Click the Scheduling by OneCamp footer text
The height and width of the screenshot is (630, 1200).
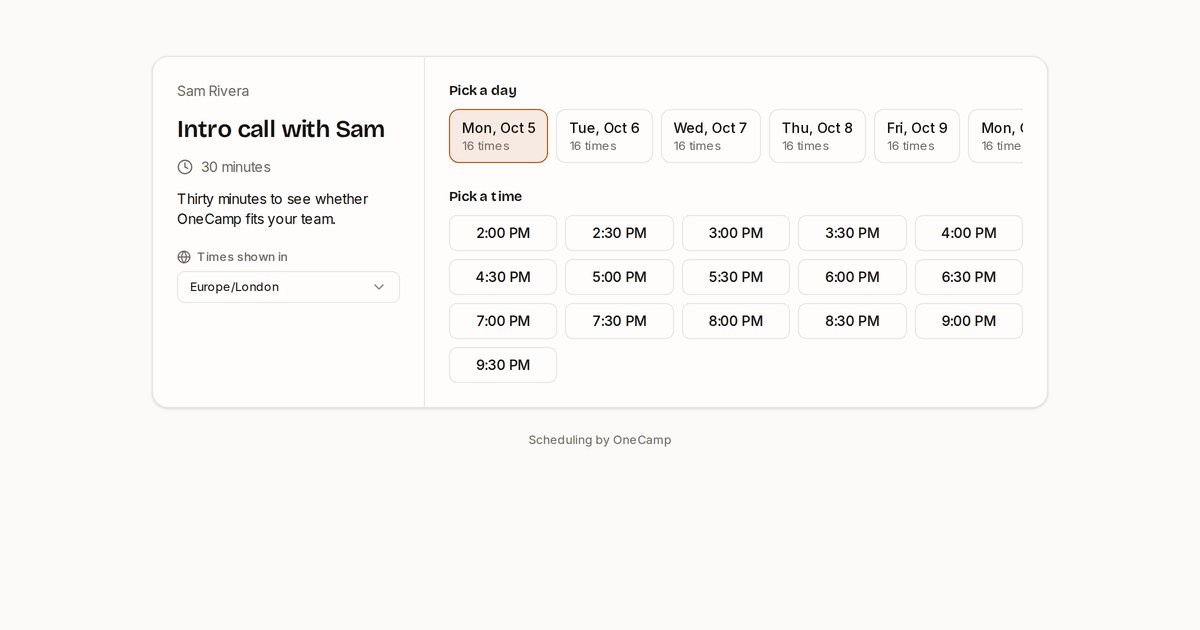point(600,440)
